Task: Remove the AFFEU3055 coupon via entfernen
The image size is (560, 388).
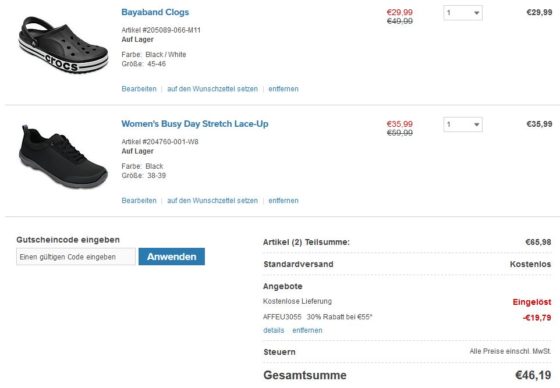Action: [307, 330]
